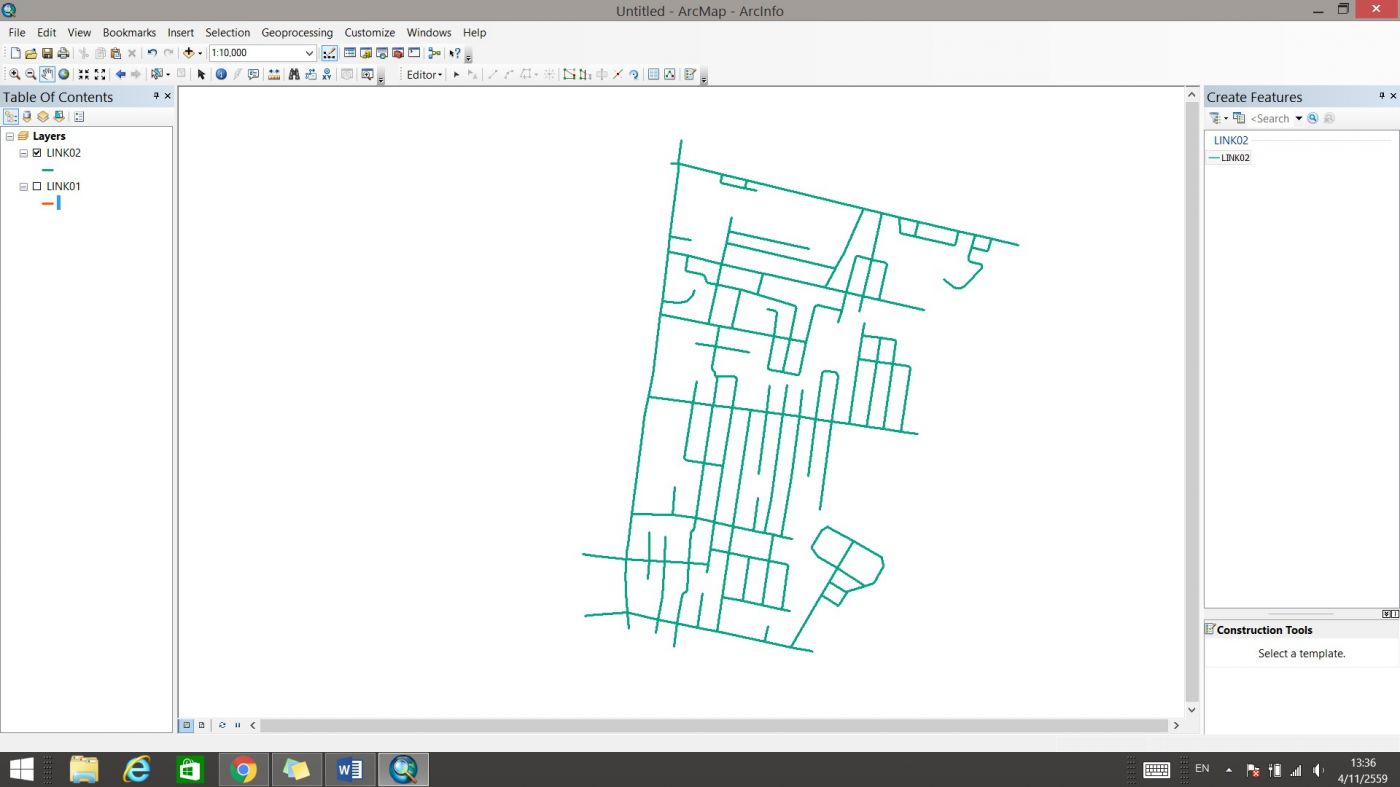Viewport: 1400px width, 787px height.
Task: Activate the Pan hand tool
Action: 47,75
